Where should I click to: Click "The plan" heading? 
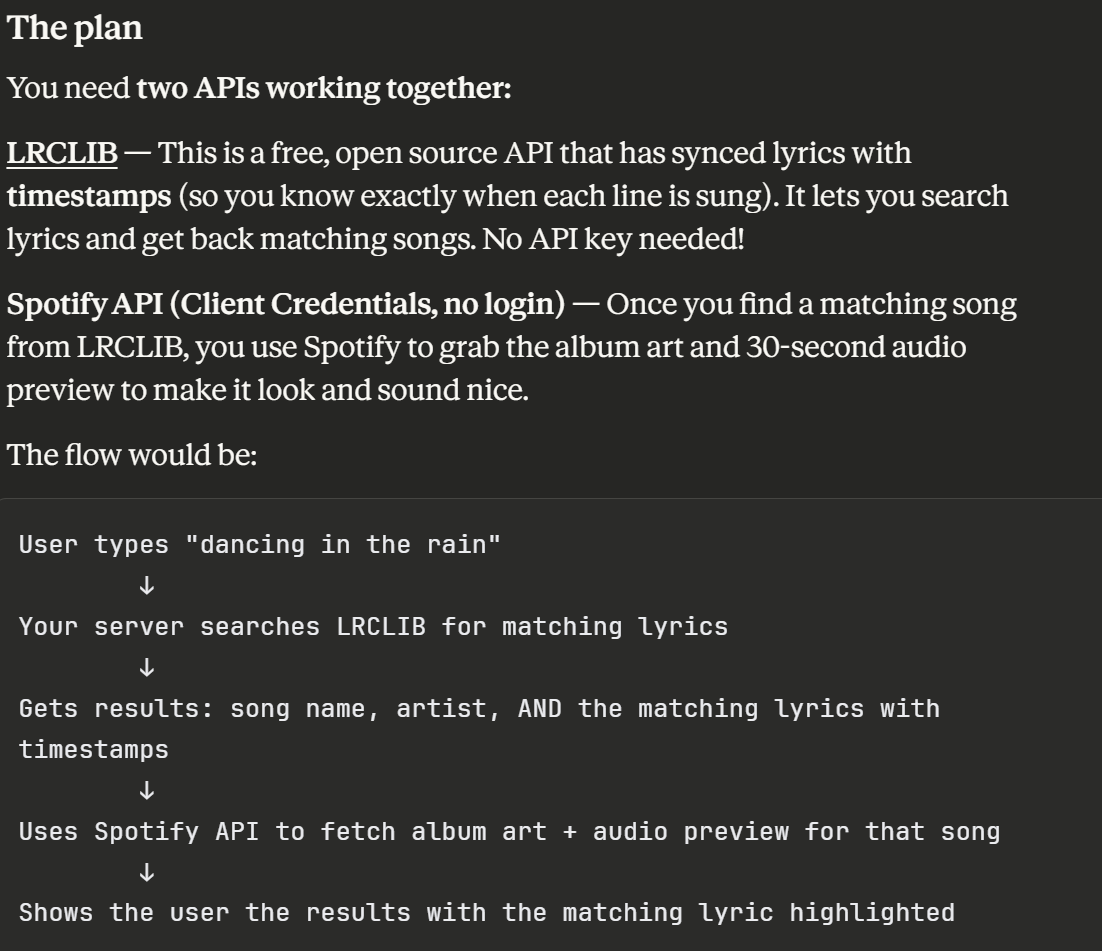point(75,28)
